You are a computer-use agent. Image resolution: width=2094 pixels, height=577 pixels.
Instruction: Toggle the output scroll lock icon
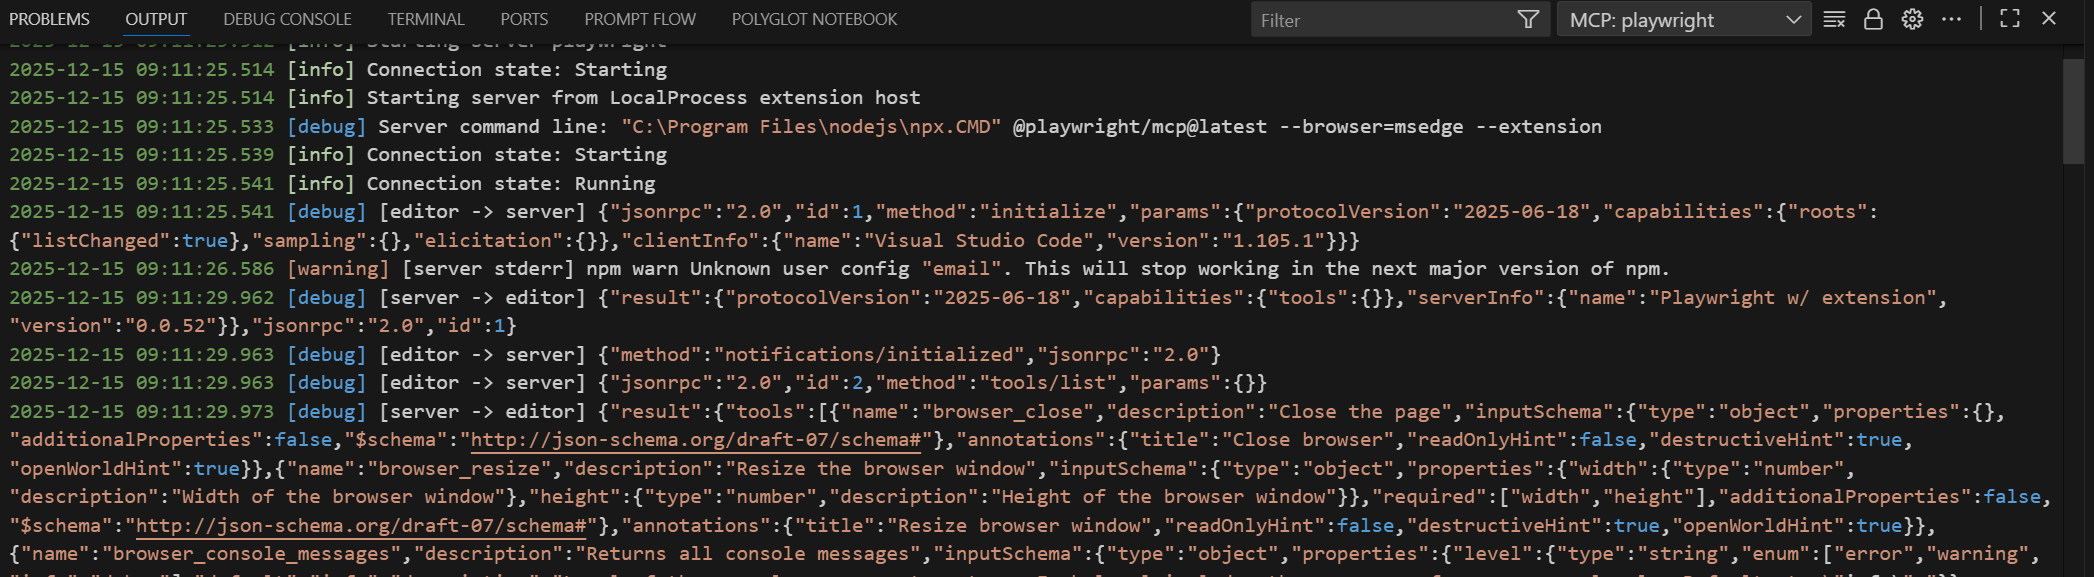[1873, 19]
